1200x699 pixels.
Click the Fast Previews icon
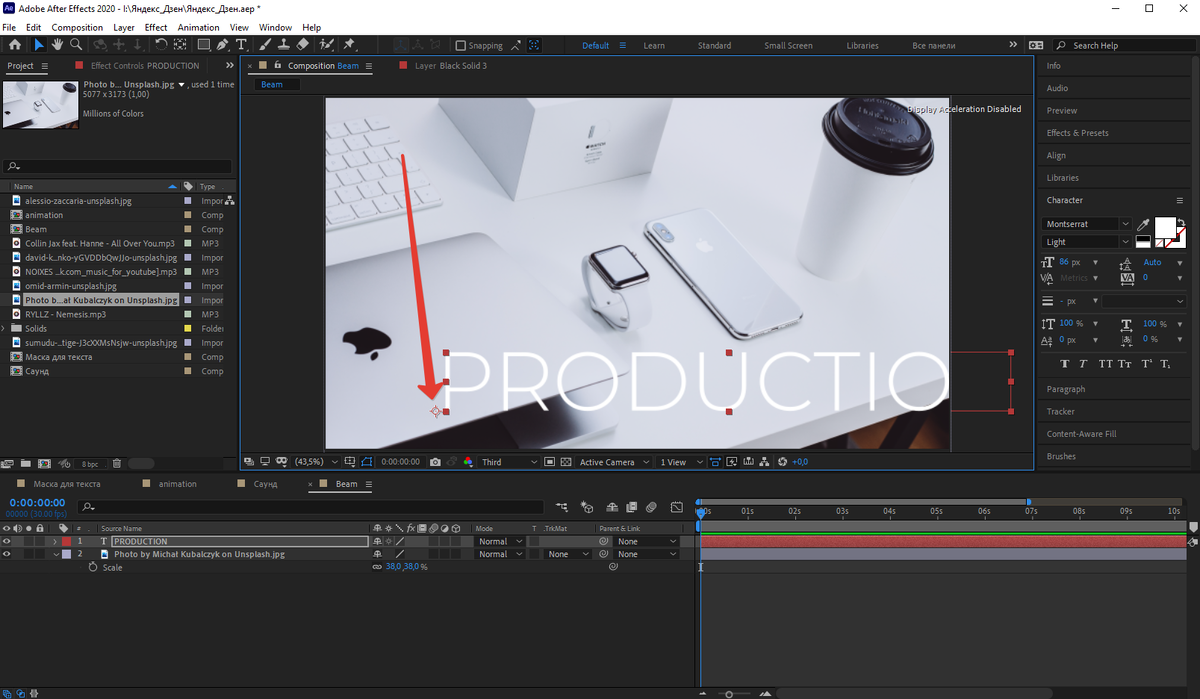point(732,462)
